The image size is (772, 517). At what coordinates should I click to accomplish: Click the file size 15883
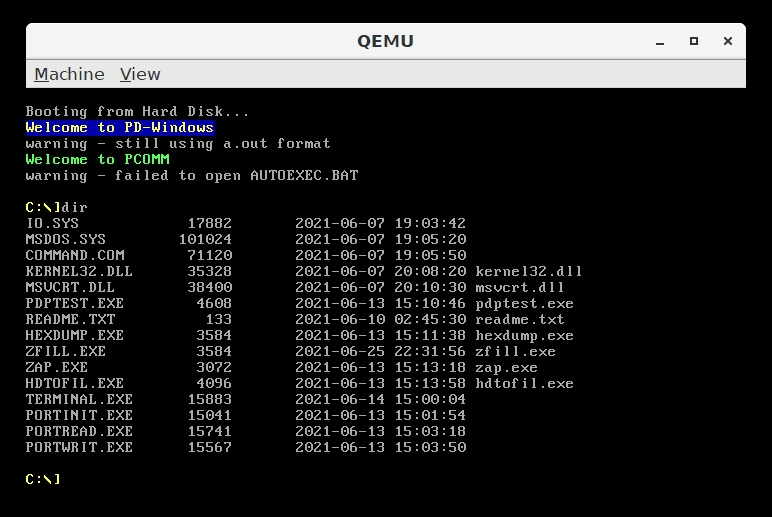(210, 400)
